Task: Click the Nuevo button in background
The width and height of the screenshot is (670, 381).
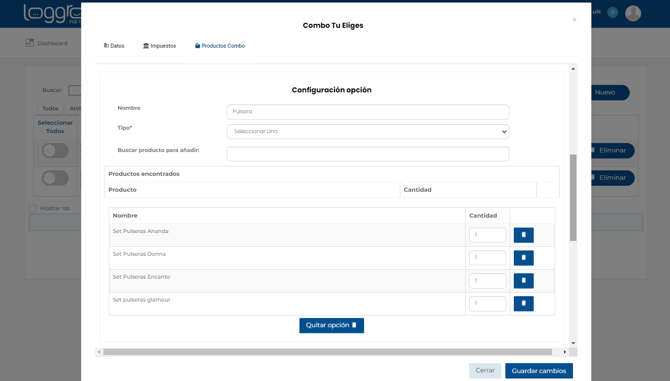Action: click(x=610, y=92)
